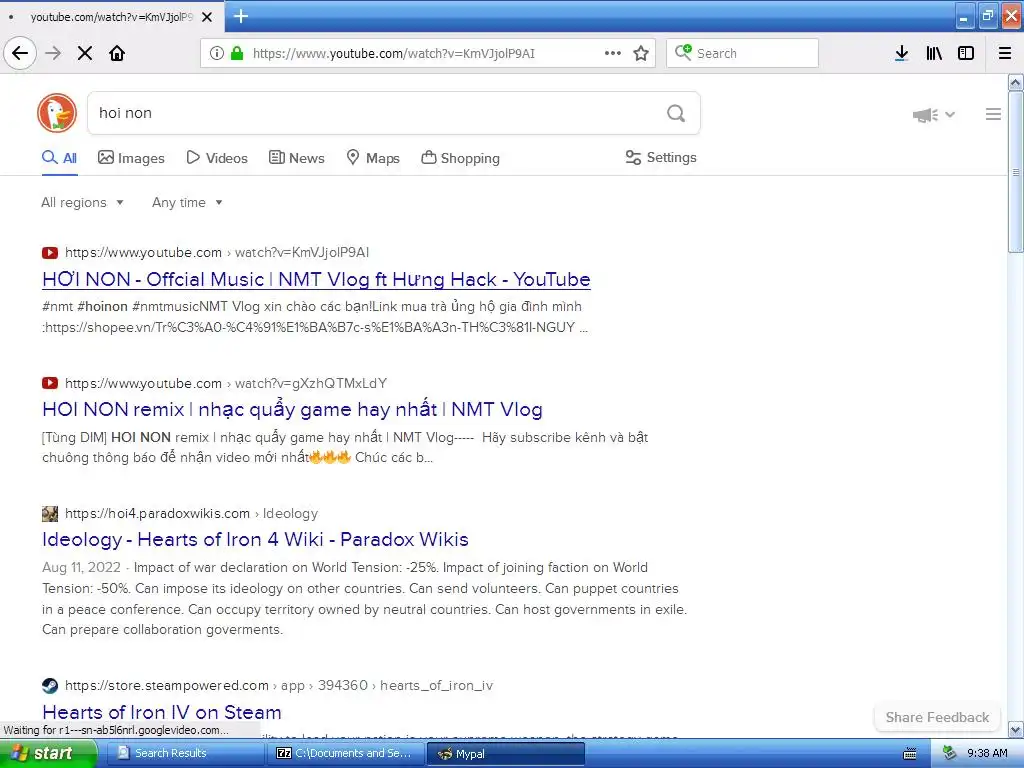
Task: Open Hearts of Iron IV on Steam link
Action: point(161,712)
